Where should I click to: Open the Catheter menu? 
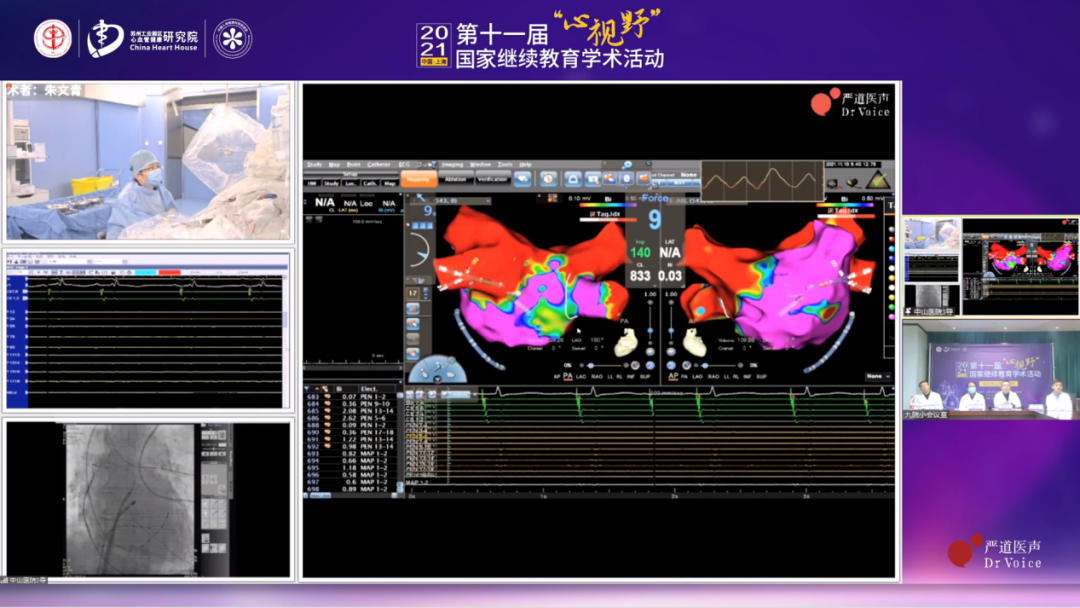[x=379, y=164]
